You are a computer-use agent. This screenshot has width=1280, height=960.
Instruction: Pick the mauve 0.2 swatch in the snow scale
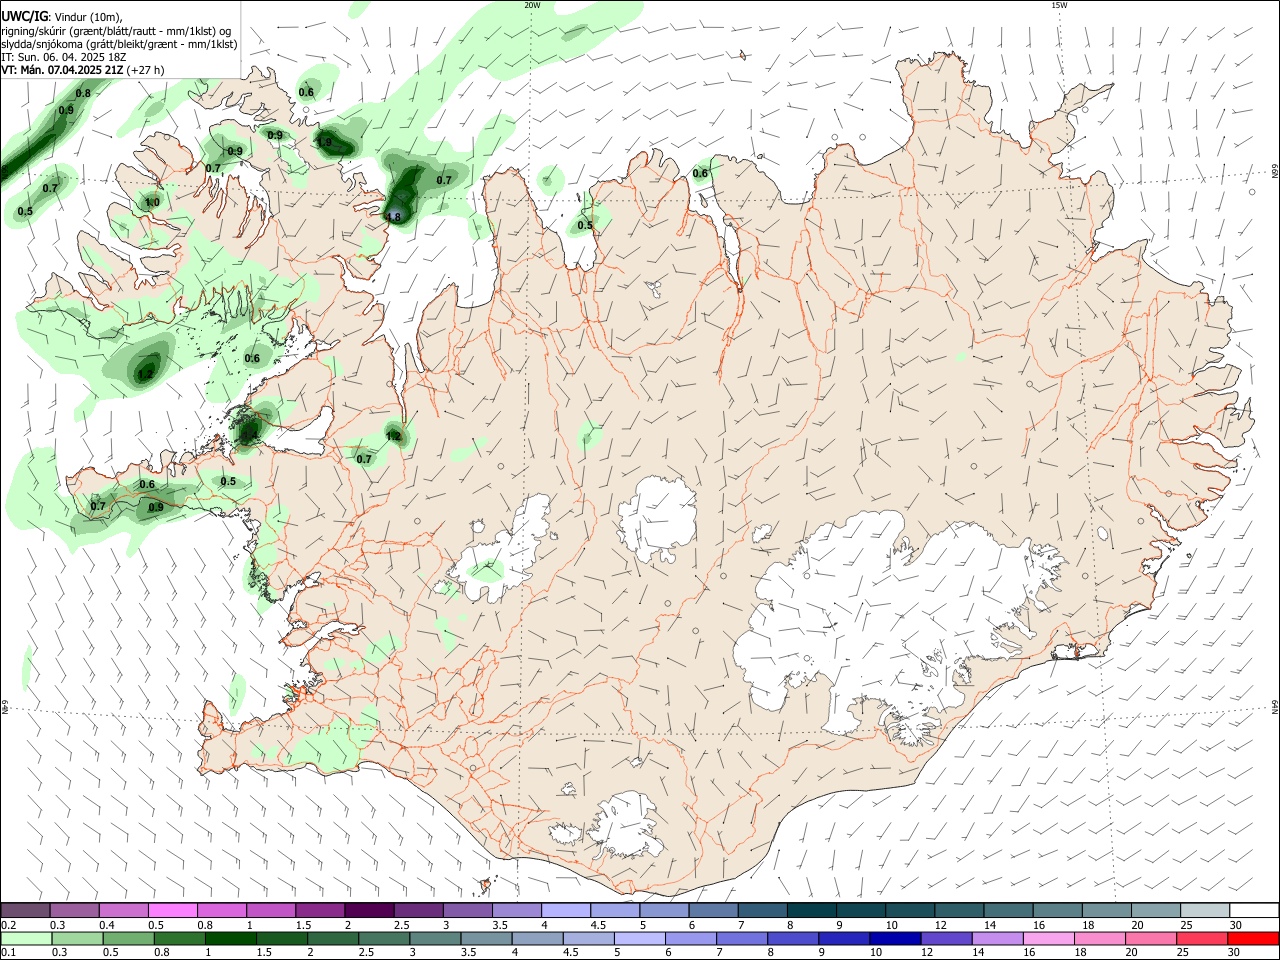(x=26, y=911)
